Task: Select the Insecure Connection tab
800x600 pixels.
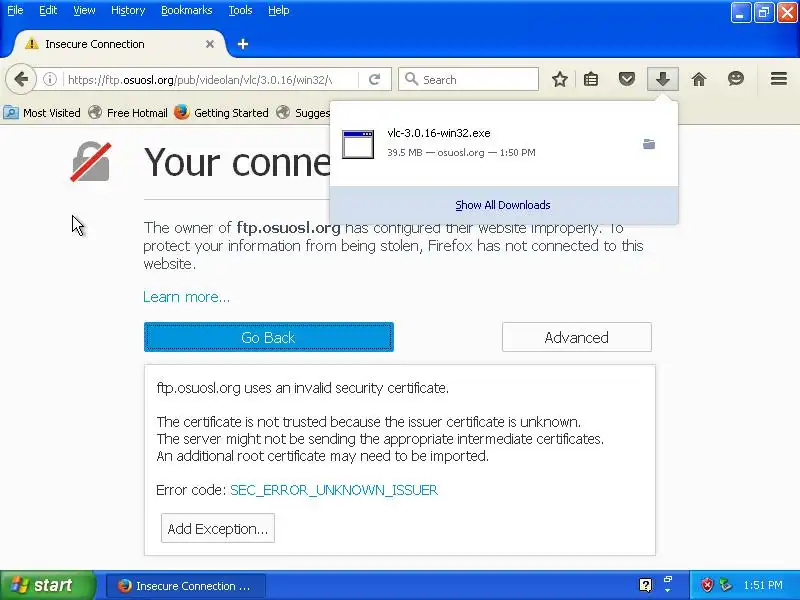Action: (x=120, y=44)
